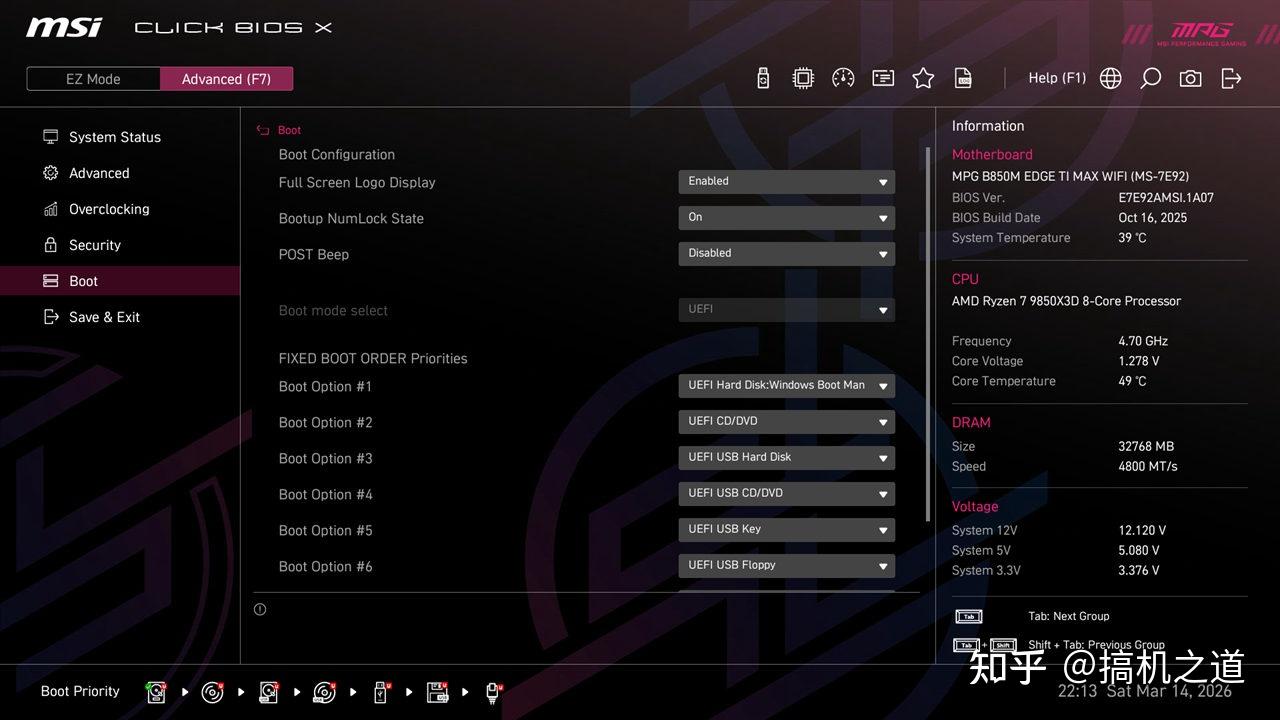Image resolution: width=1280 pixels, height=720 pixels.
Task: Click the FIXED BOOT ORDER Priorities heading
Action: pos(373,359)
